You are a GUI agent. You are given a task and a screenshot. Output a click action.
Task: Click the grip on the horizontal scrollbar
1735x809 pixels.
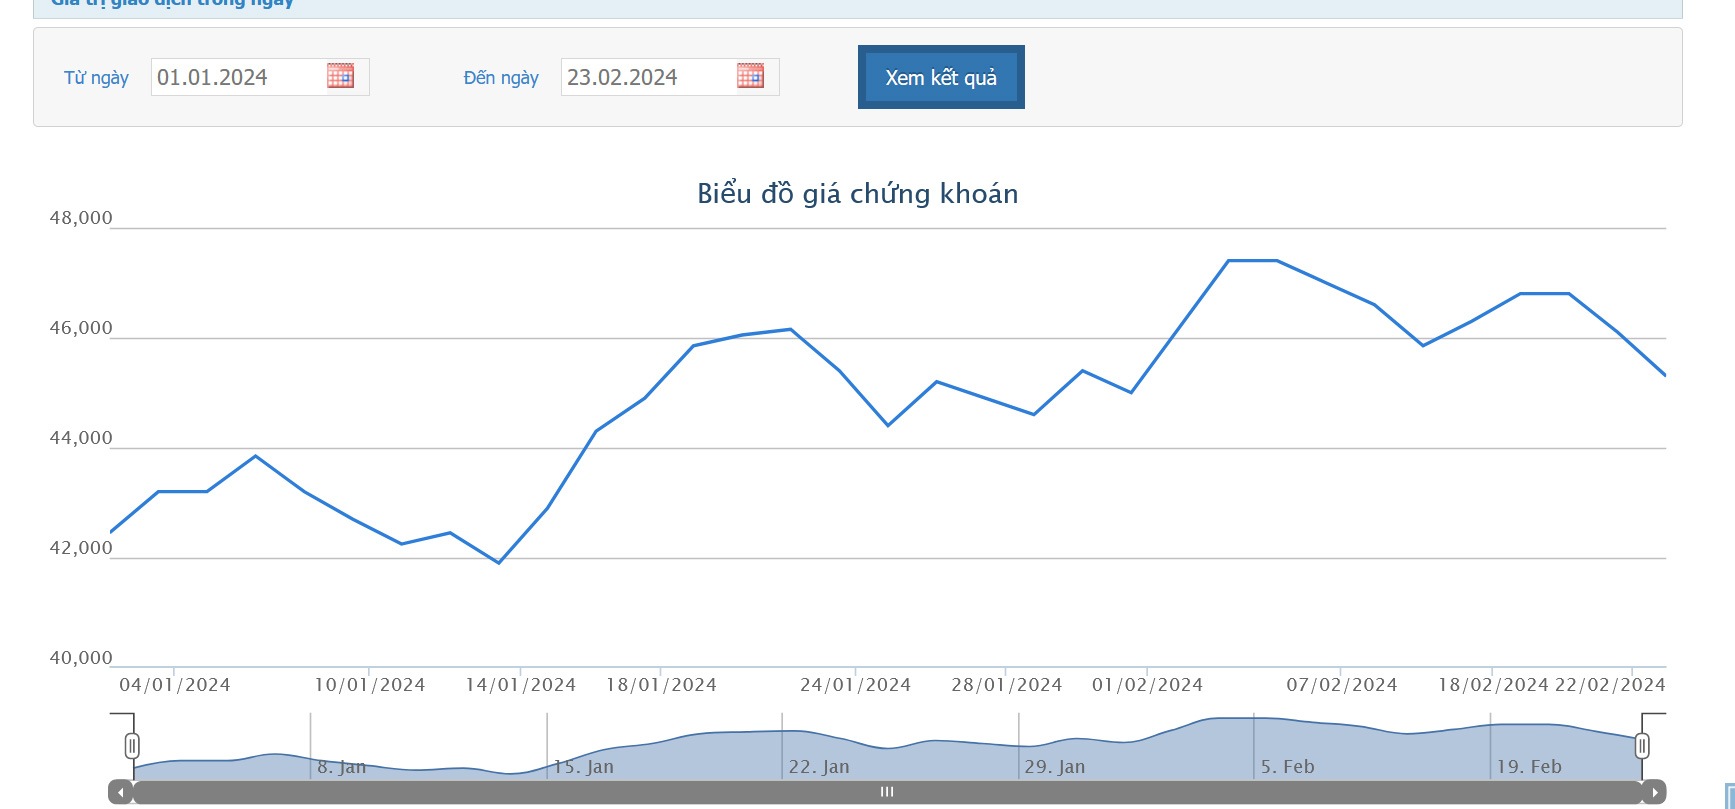pos(887,792)
